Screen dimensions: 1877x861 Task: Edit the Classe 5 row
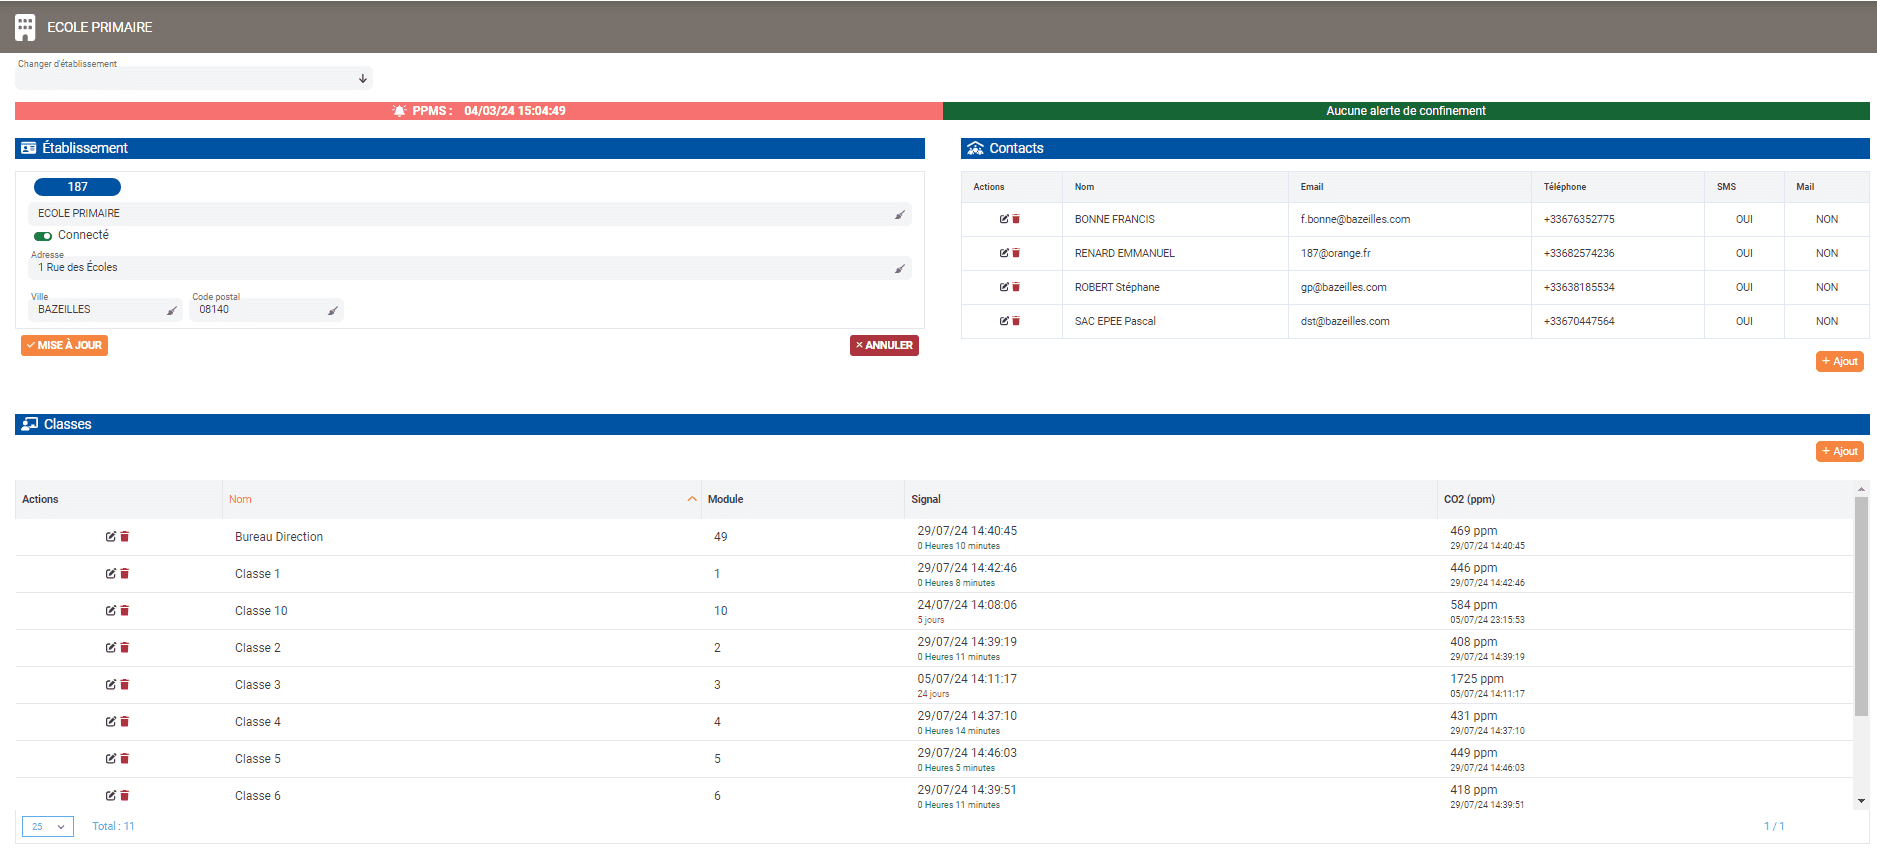[110, 759]
